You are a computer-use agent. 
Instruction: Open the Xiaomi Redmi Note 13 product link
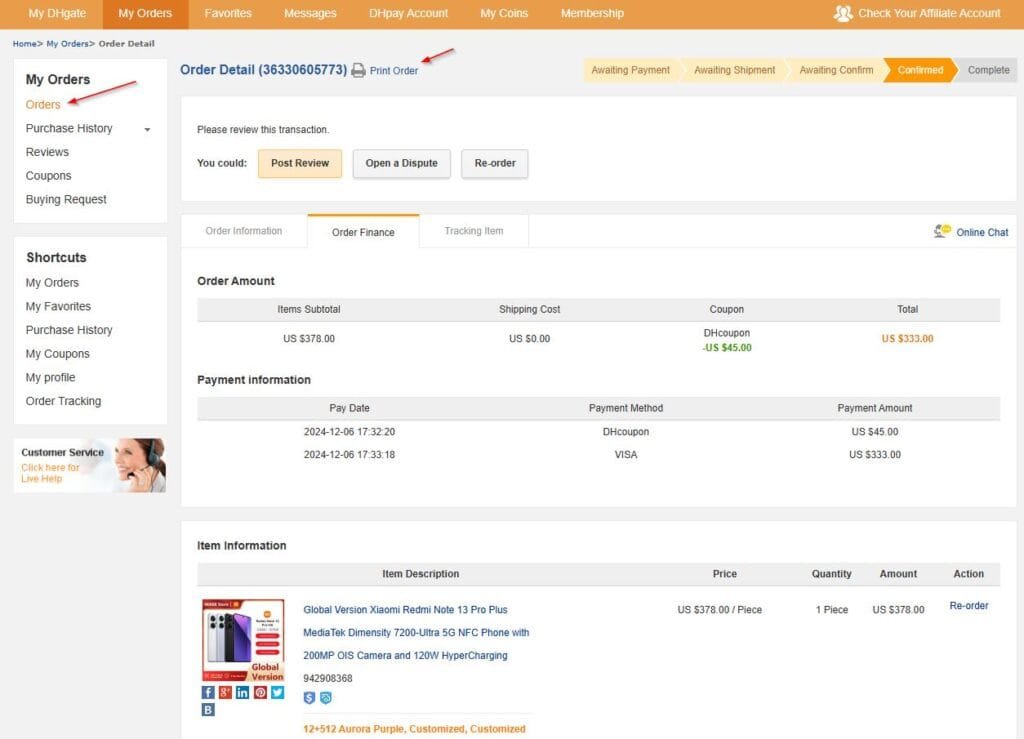pos(416,633)
